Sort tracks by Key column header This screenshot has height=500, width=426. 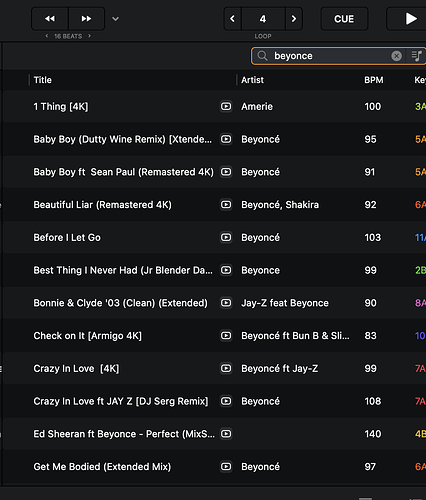pyautogui.click(x=420, y=80)
